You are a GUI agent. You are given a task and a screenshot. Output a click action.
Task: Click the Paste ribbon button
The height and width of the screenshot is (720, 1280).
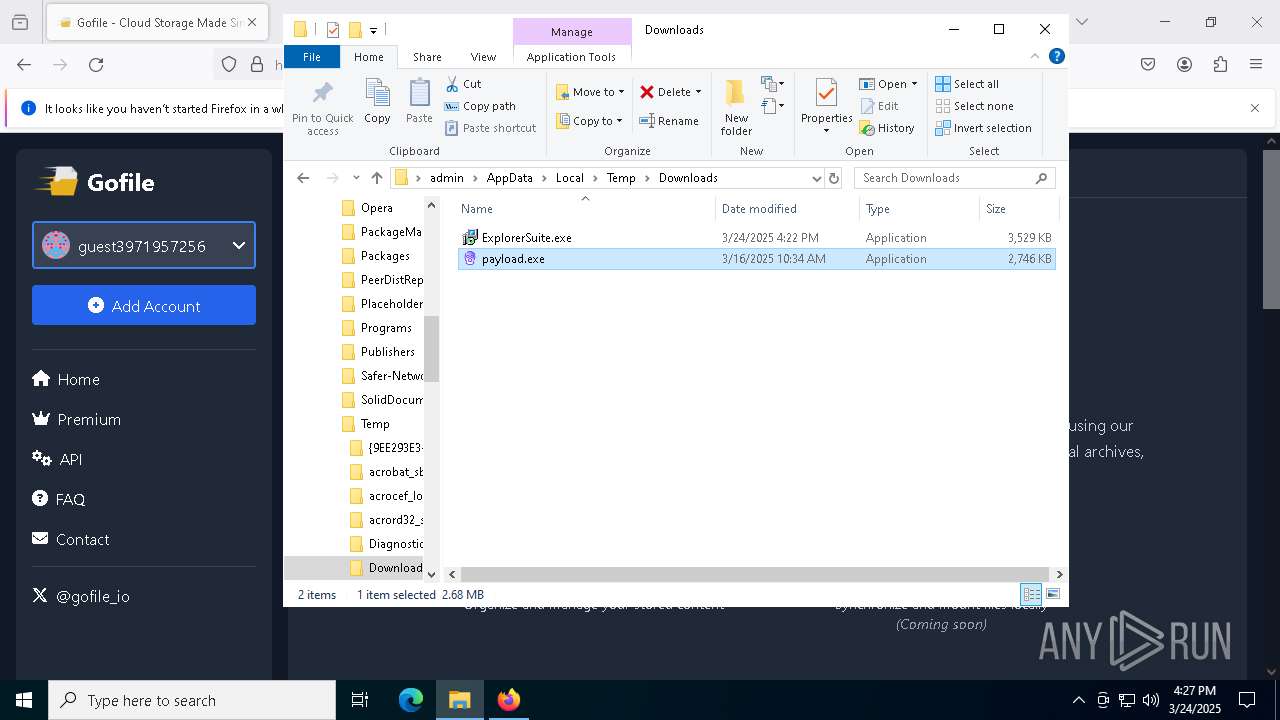(x=419, y=102)
